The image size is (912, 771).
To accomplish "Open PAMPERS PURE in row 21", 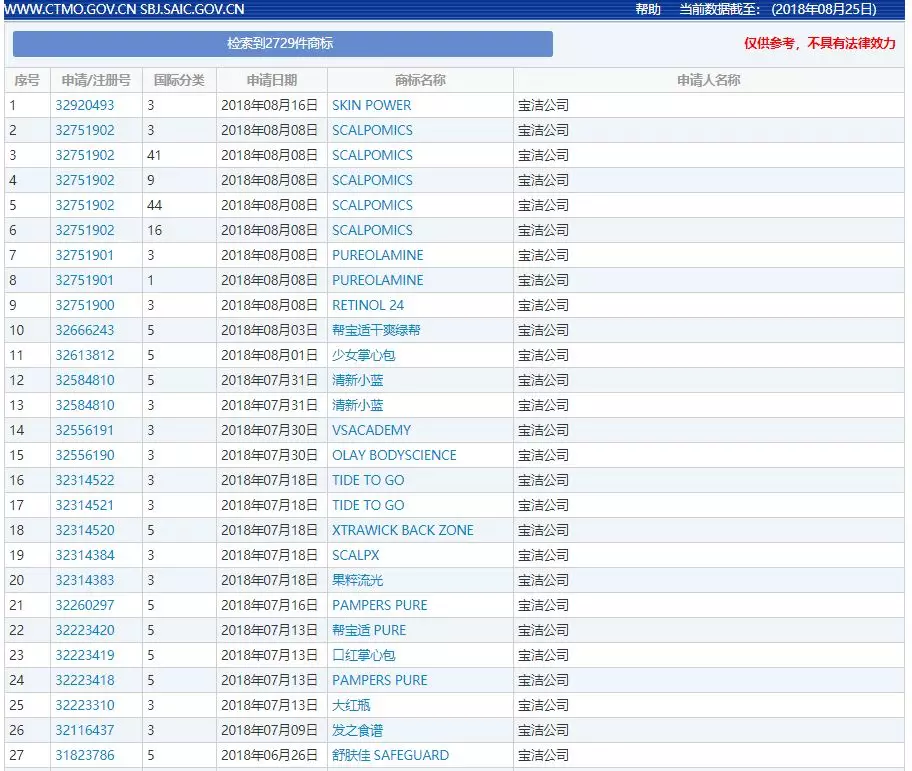I will tap(380, 605).
